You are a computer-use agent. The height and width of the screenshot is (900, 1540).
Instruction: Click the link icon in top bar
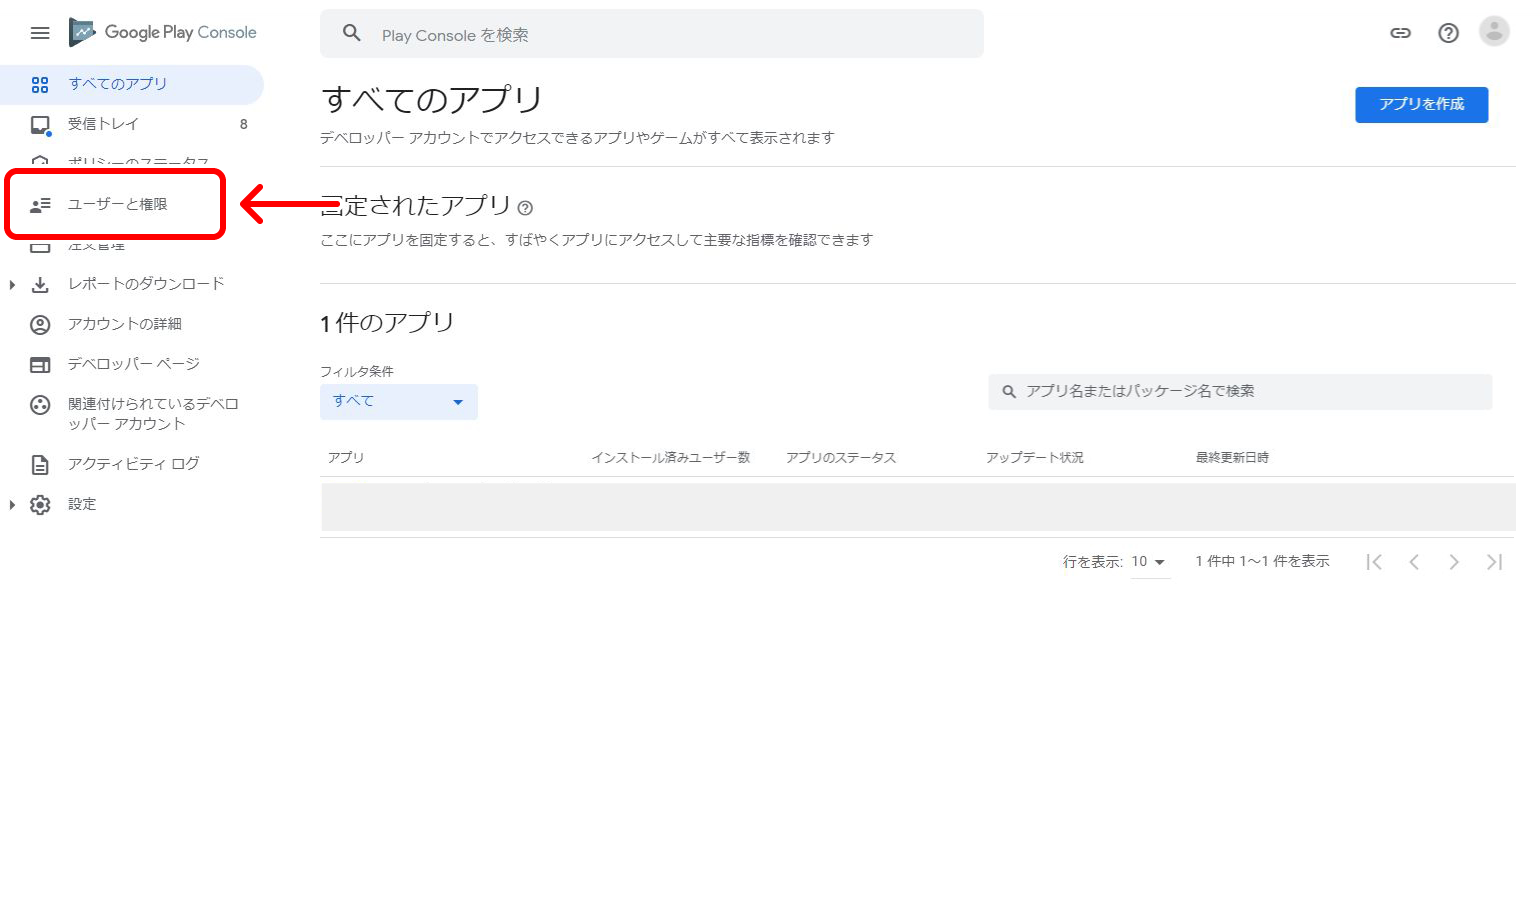coord(1400,33)
